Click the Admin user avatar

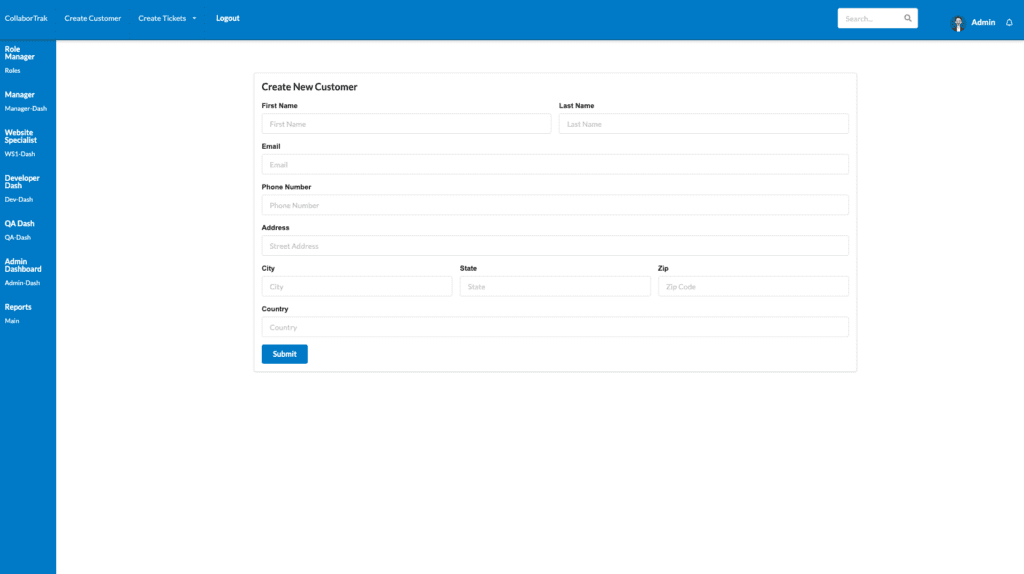(x=958, y=23)
